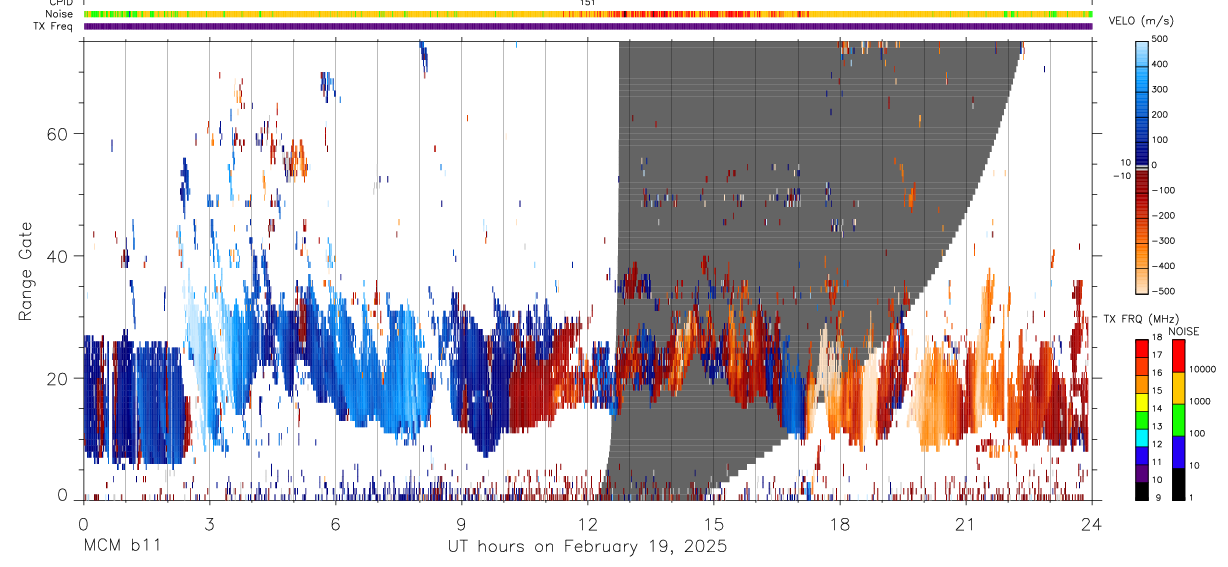Click the 'TX FRQ (MHz)' legend title
This screenshot has height=567, width=1228.
[1142, 319]
